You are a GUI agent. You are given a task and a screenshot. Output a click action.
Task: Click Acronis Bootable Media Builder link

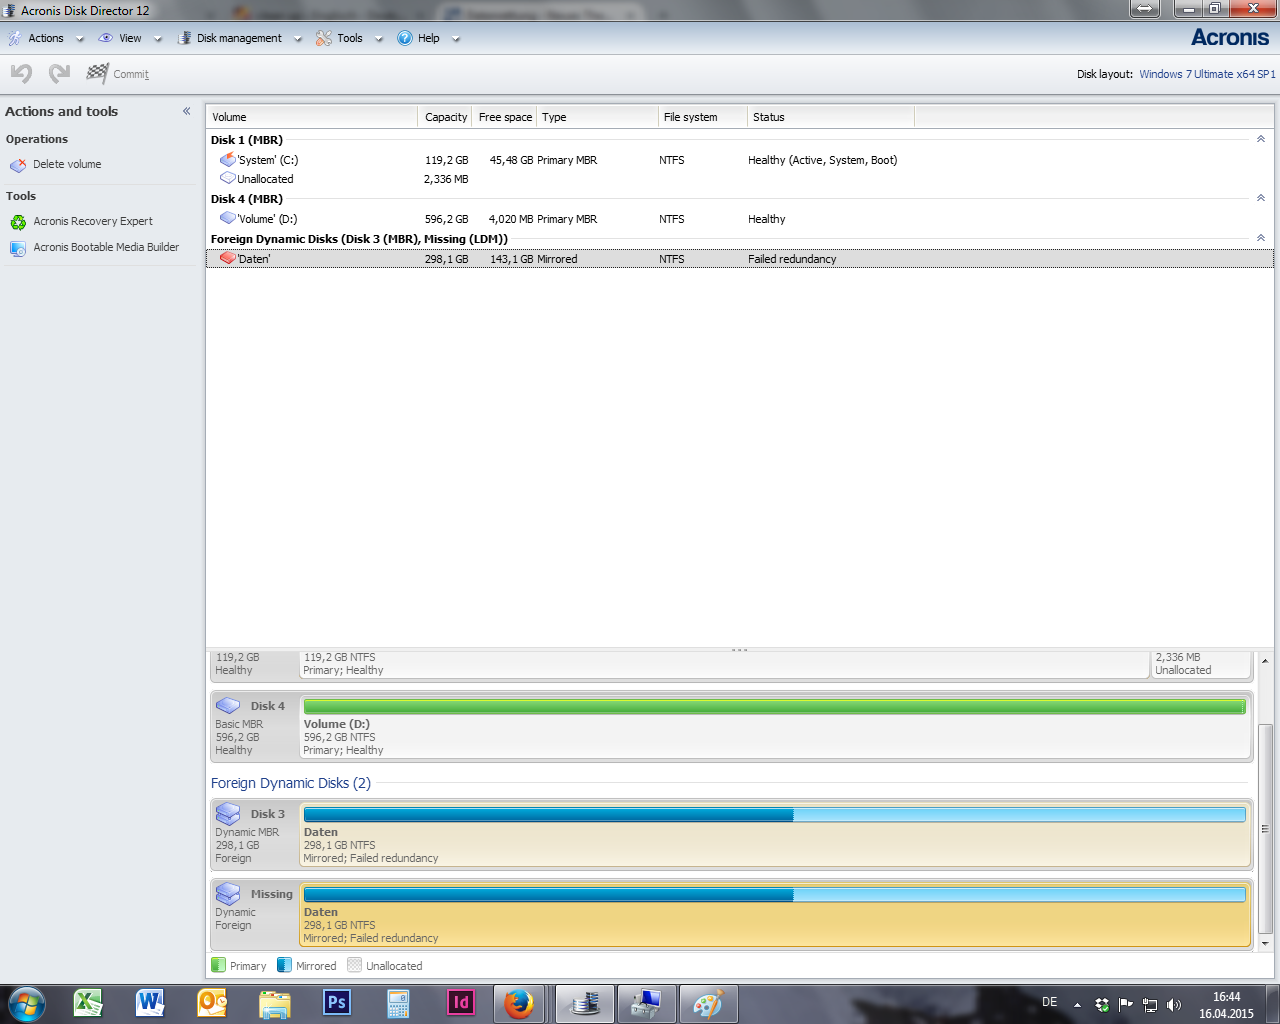[x=106, y=248]
